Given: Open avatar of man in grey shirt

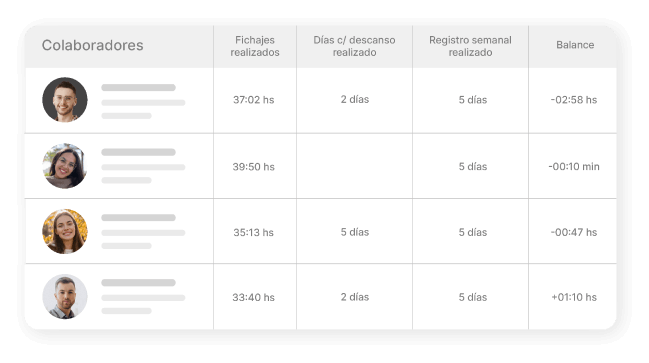Looking at the screenshot, I should [65, 296].
